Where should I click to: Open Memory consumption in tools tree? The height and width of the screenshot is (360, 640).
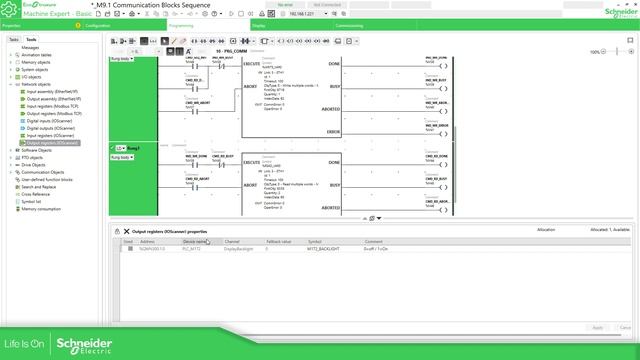tap(41, 209)
